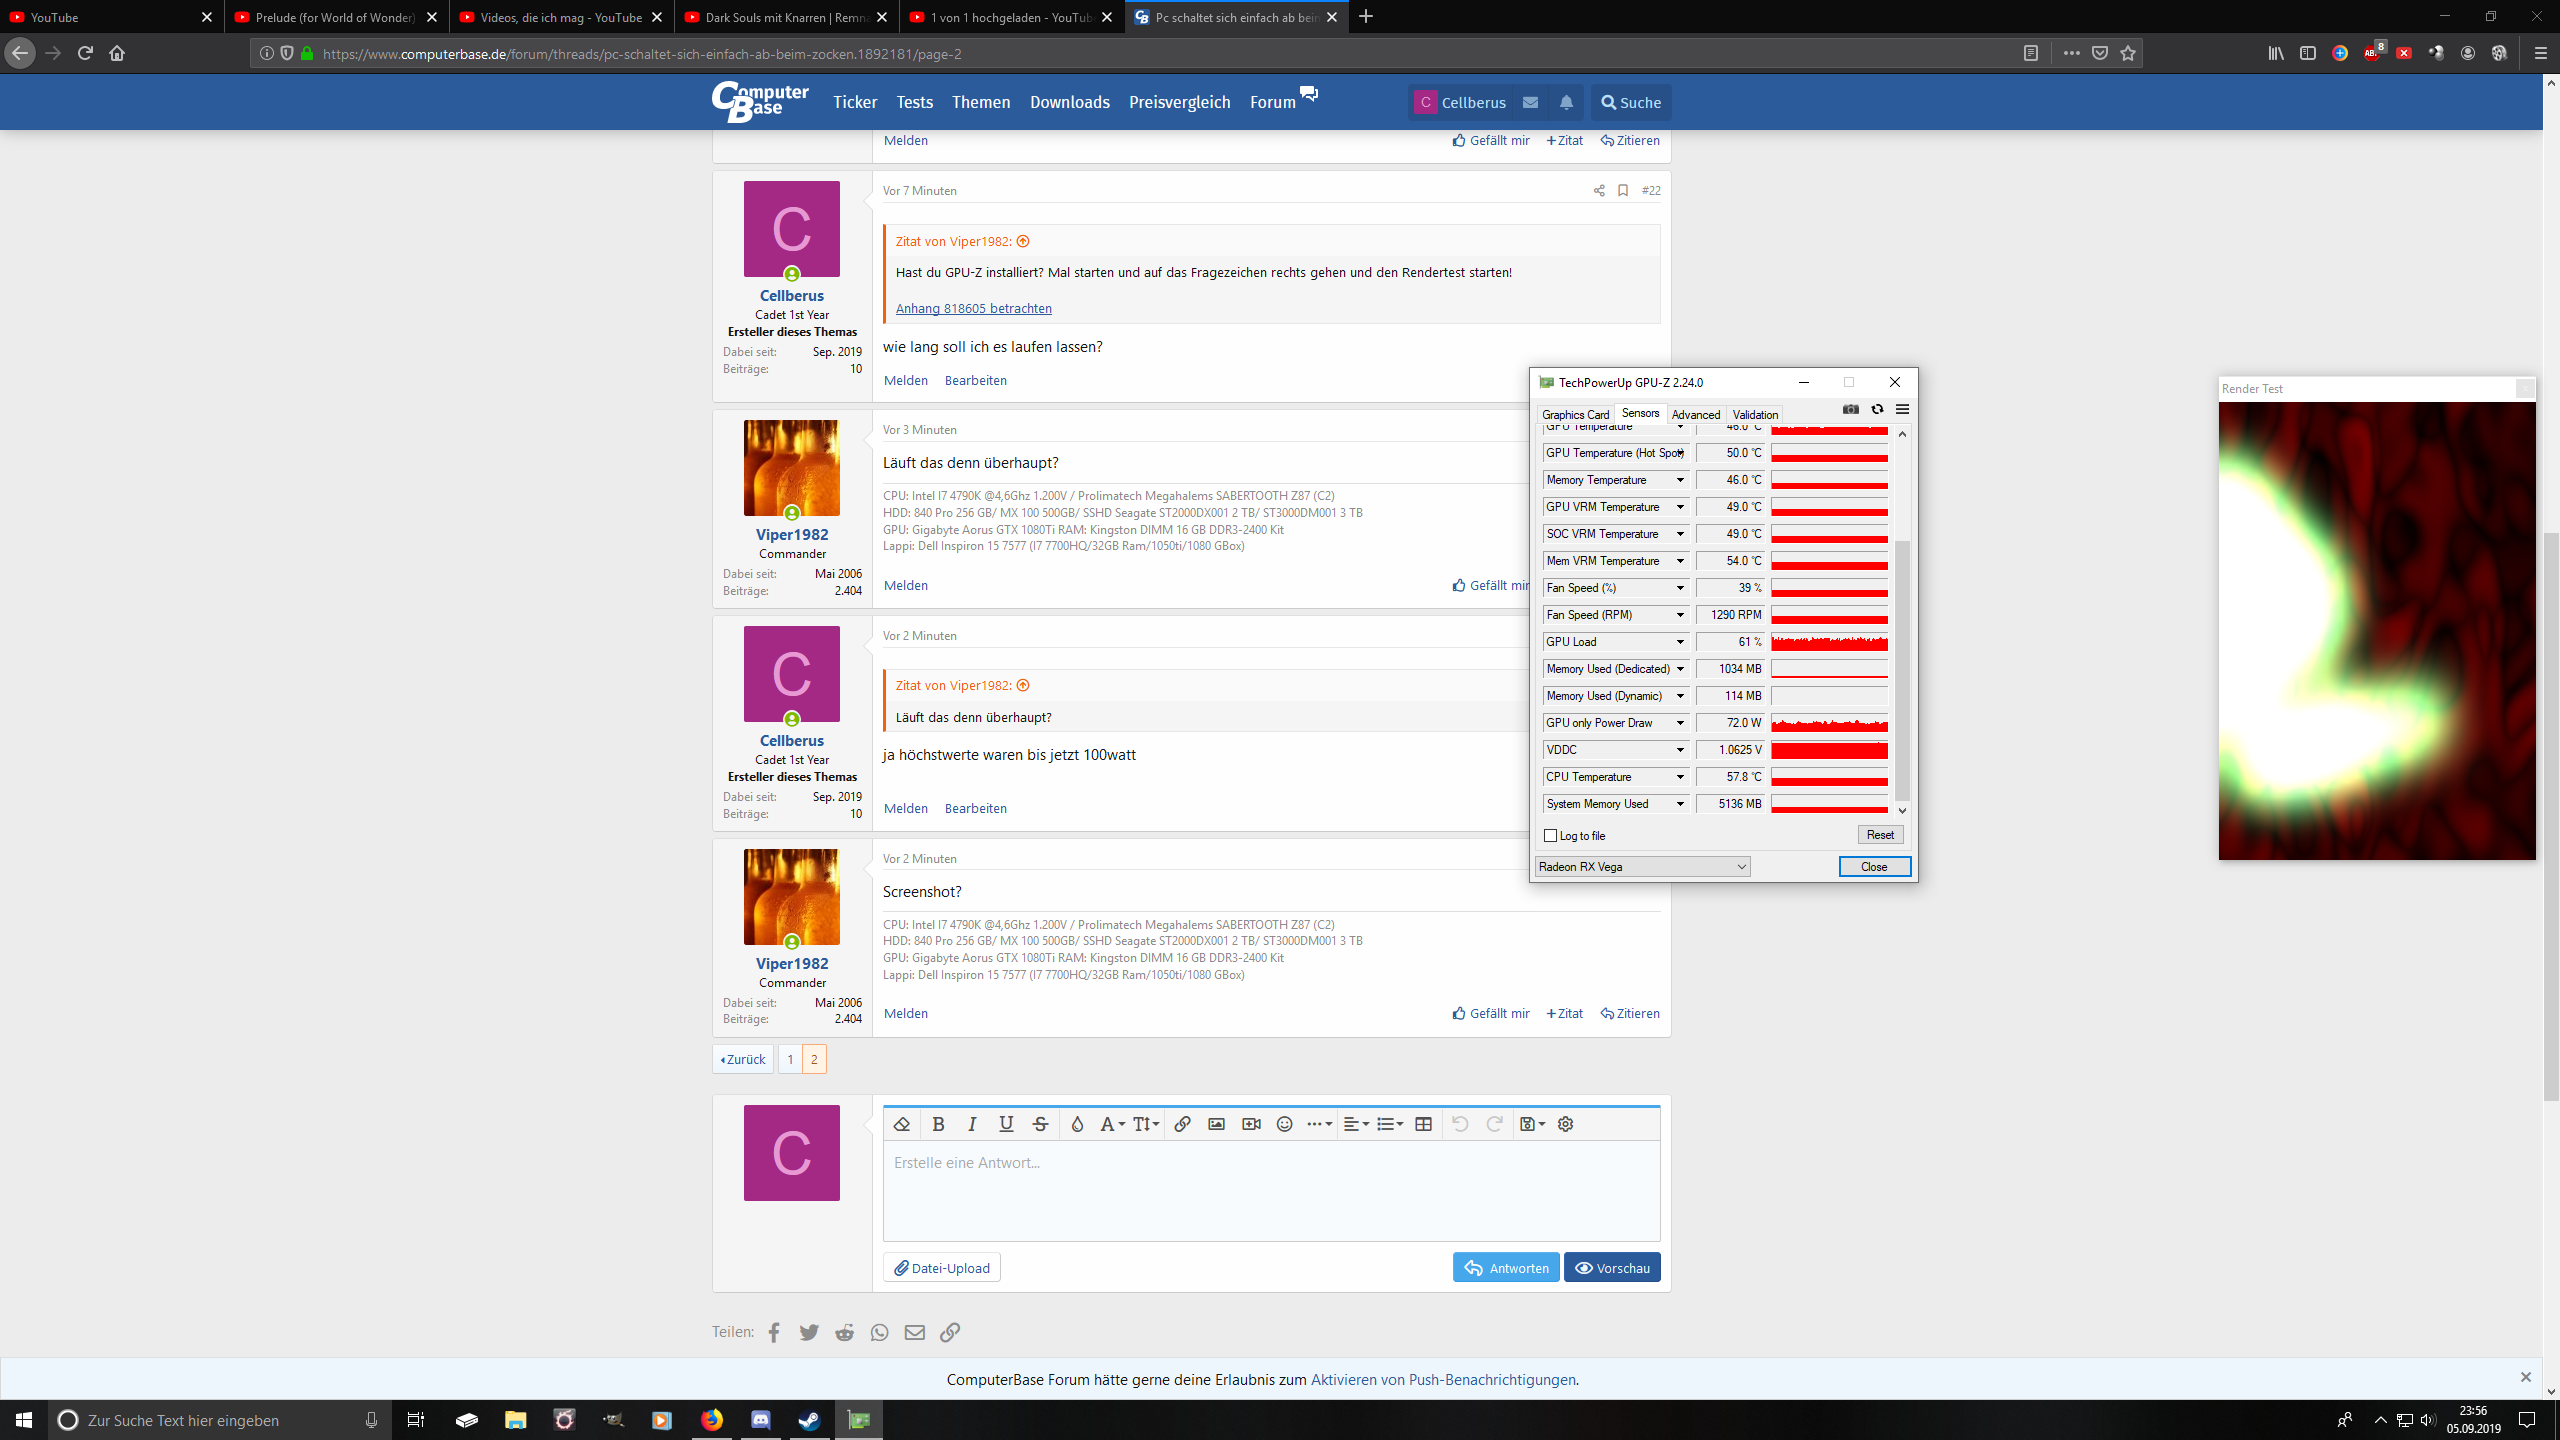Viewport: 2560px width, 1440px height.
Task: Open the emoji smiley picker in editor
Action: [x=1285, y=1124]
